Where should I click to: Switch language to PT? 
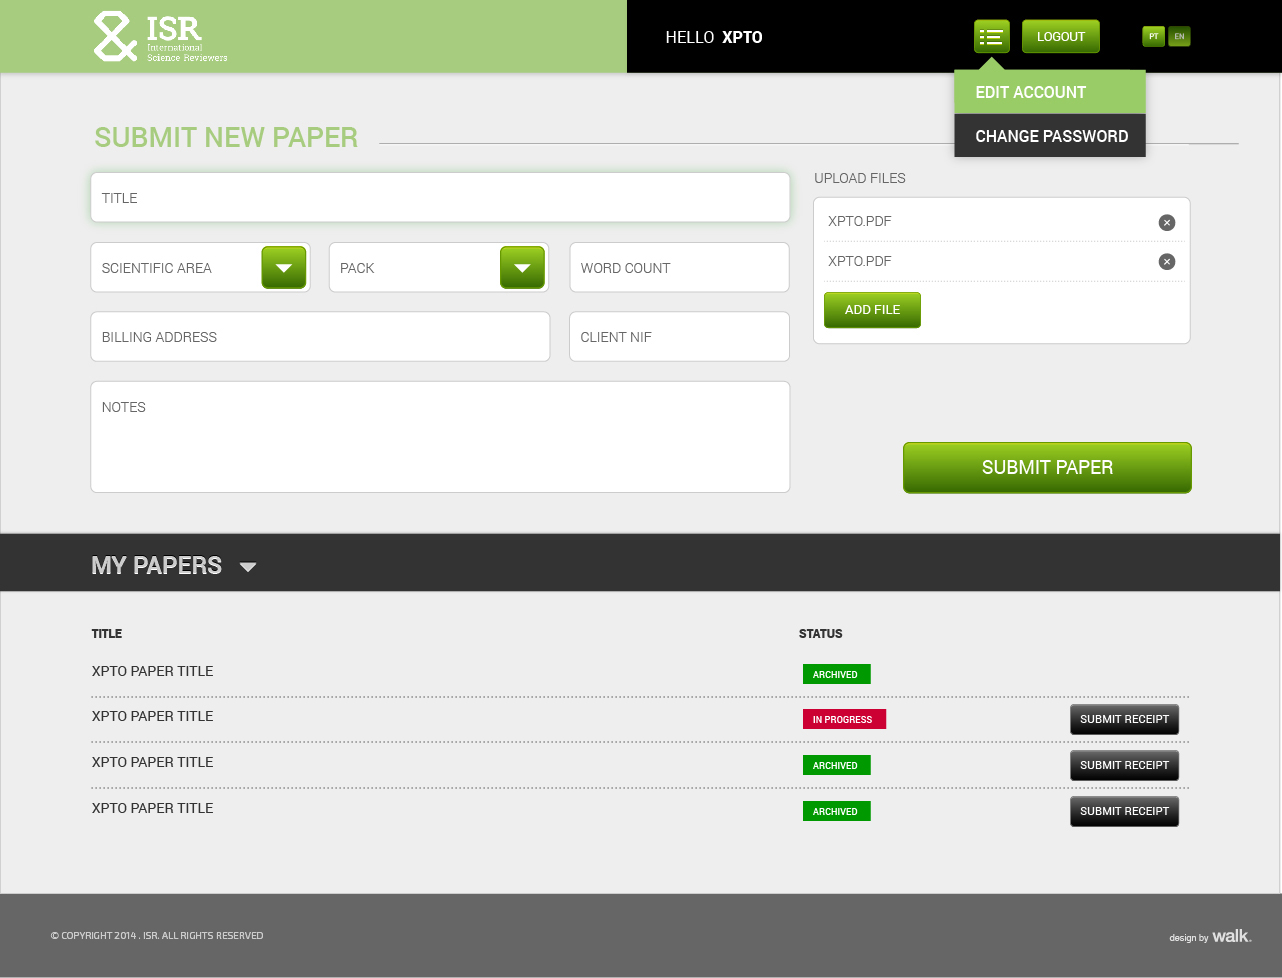pyautogui.click(x=1154, y=37)
